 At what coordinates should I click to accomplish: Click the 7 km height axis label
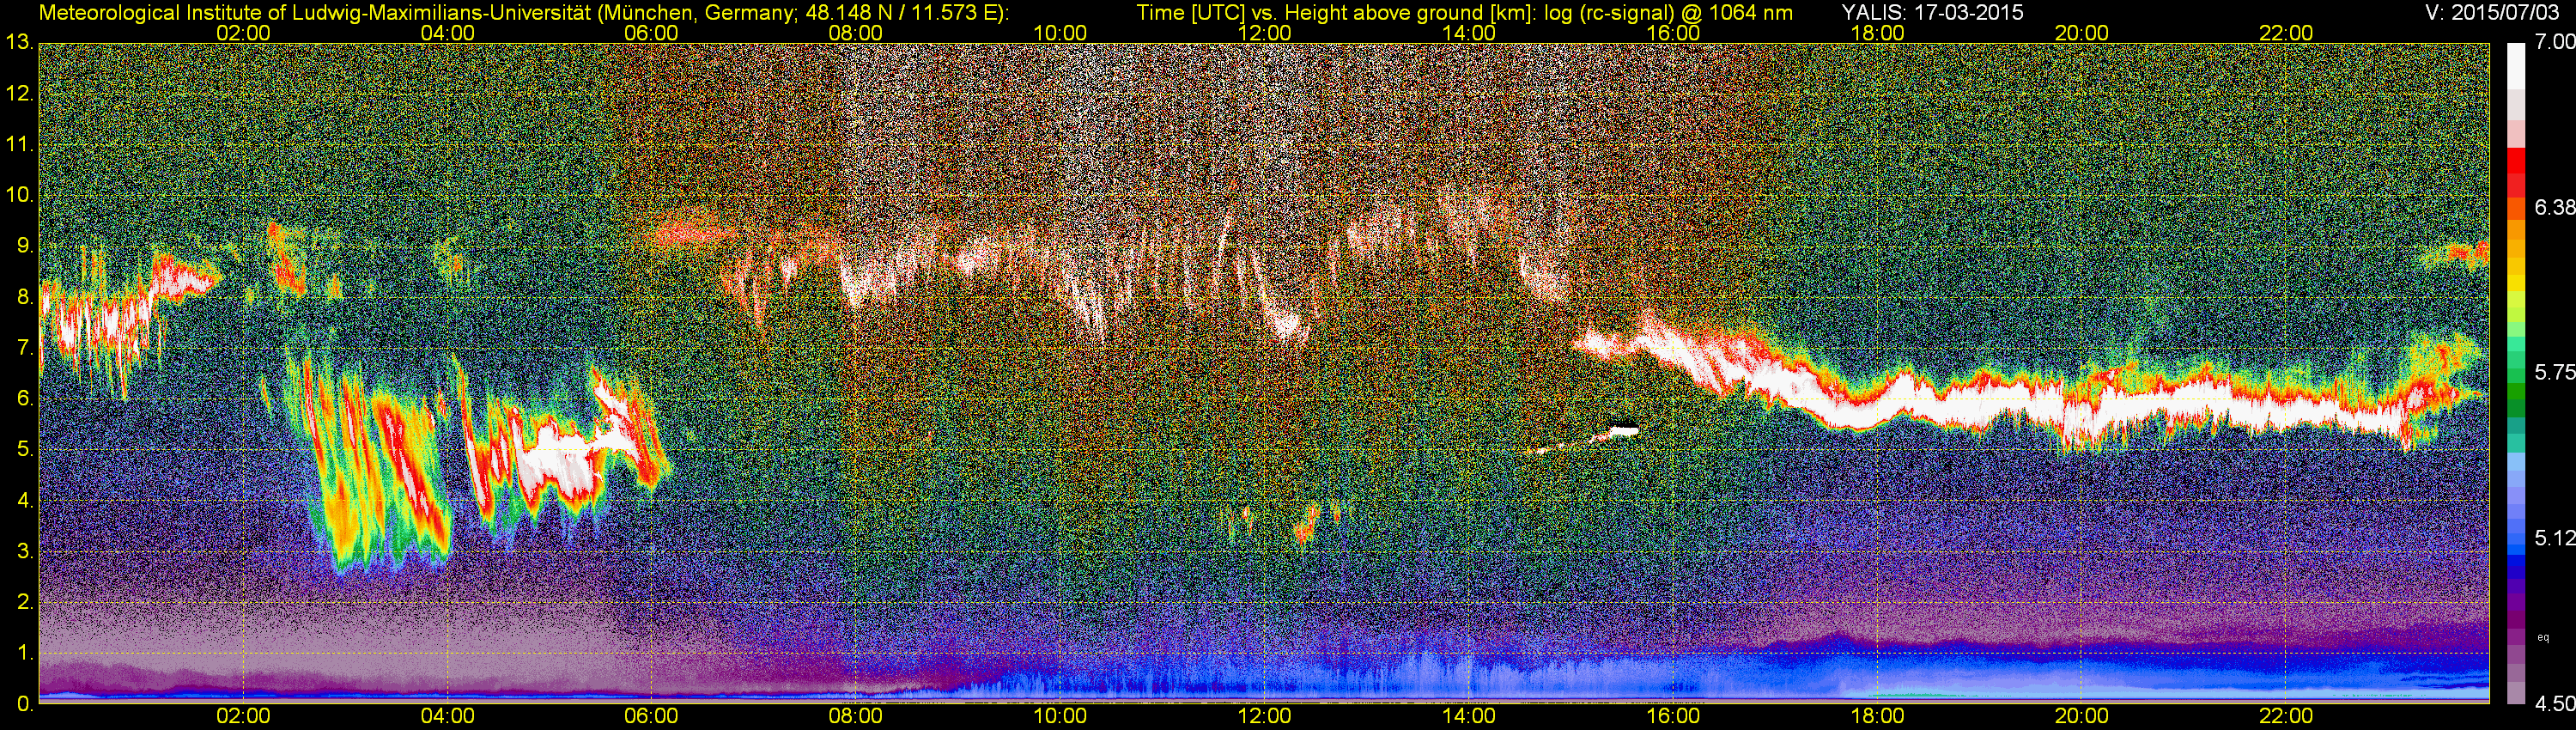pyautogui.click(x=24, y=348)
